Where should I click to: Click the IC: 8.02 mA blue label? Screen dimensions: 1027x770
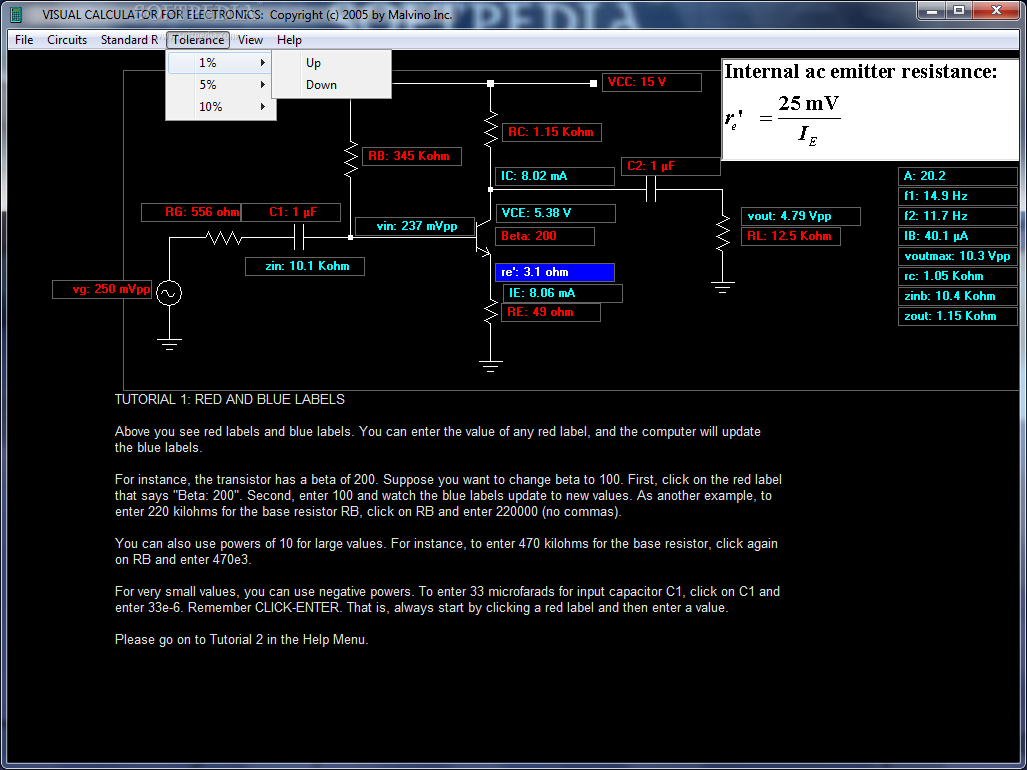[x=555, y=176]
